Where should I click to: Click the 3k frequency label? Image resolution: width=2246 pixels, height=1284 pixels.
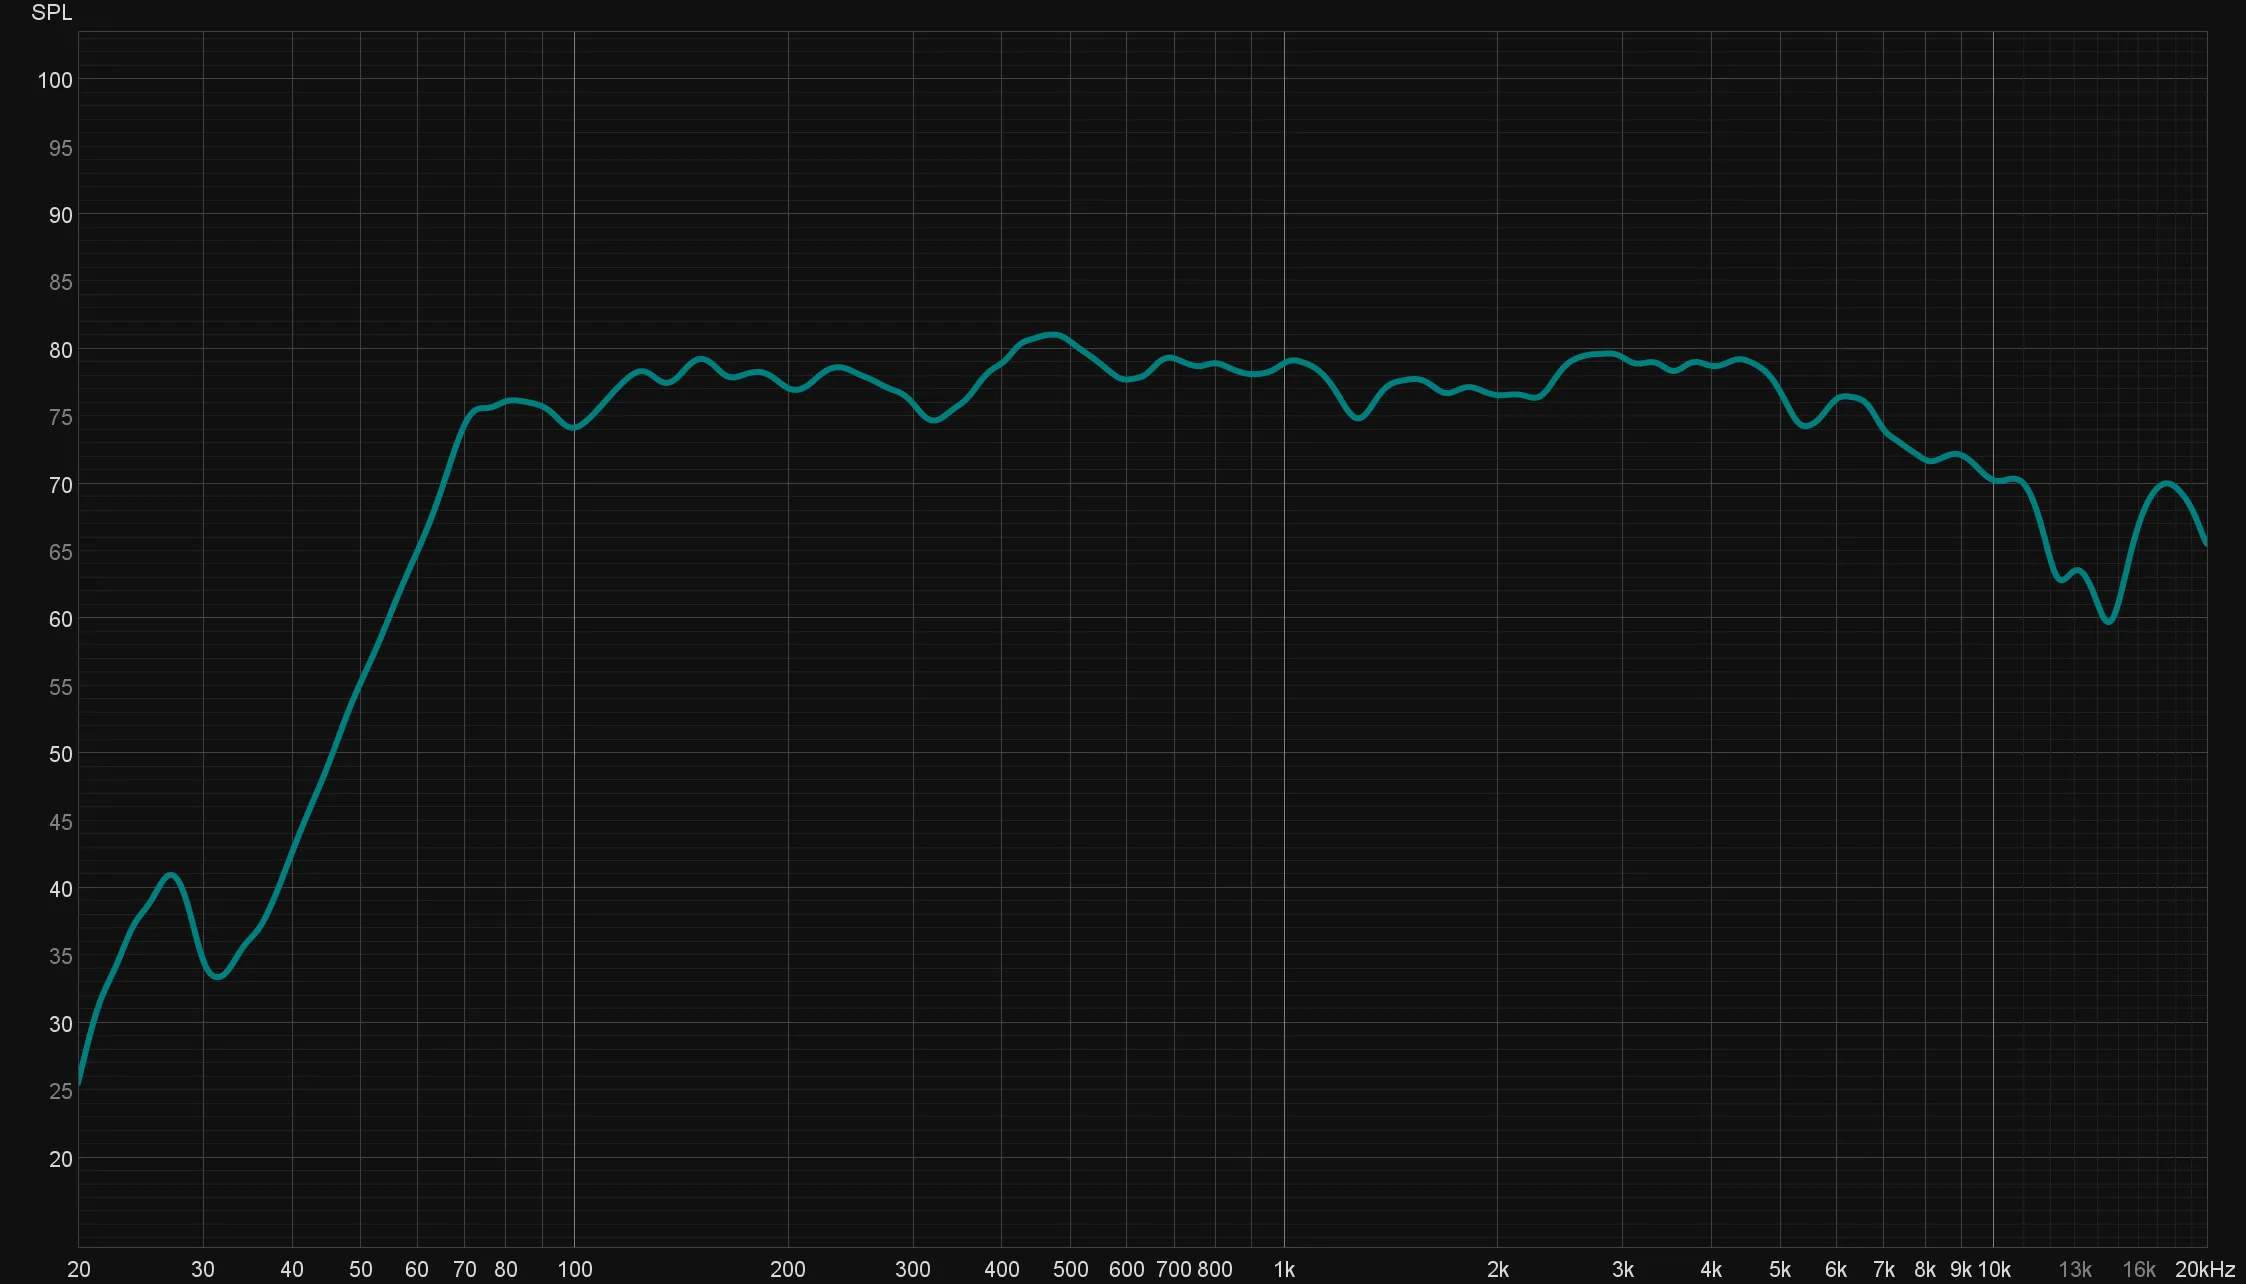1622,1269
